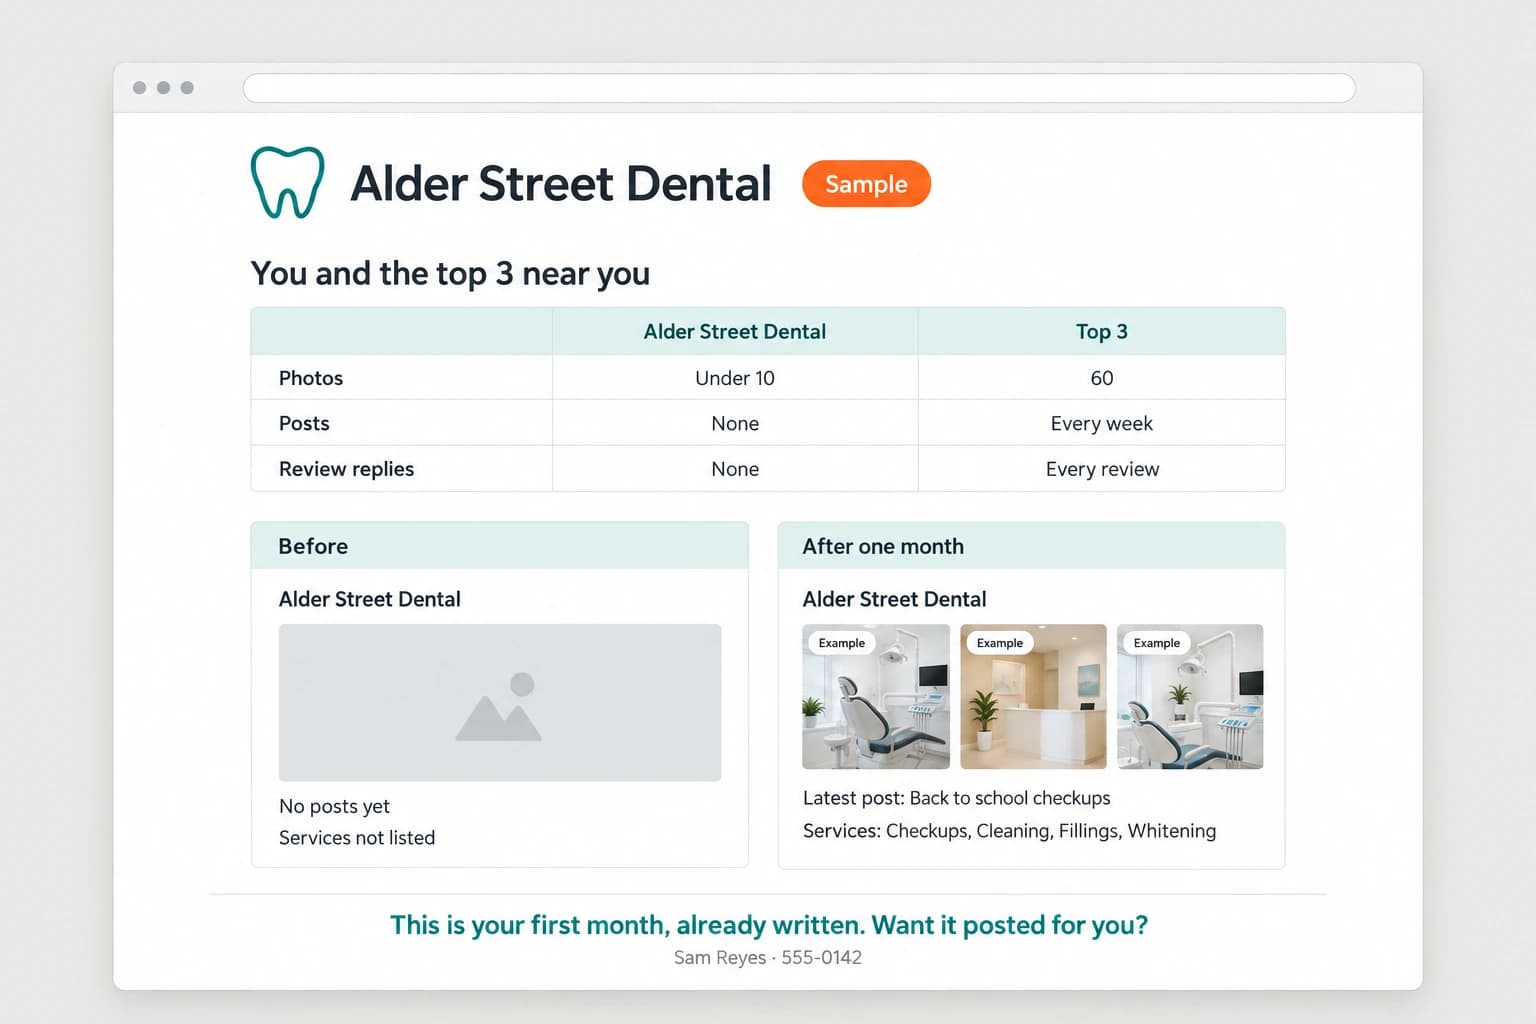This screenshot has width=1536, height=1024.
Task: Click "Latest post: Back to school checkups"
Action: pyautogui.click(x=957, y=798)
